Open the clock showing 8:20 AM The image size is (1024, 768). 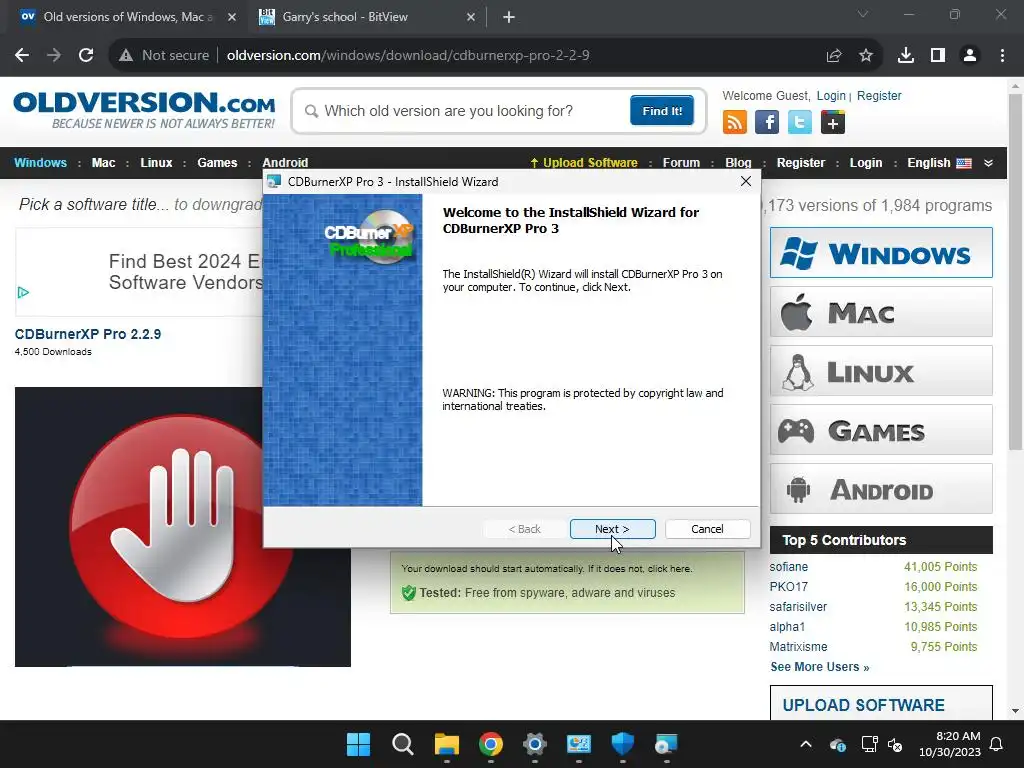point(950,744)
